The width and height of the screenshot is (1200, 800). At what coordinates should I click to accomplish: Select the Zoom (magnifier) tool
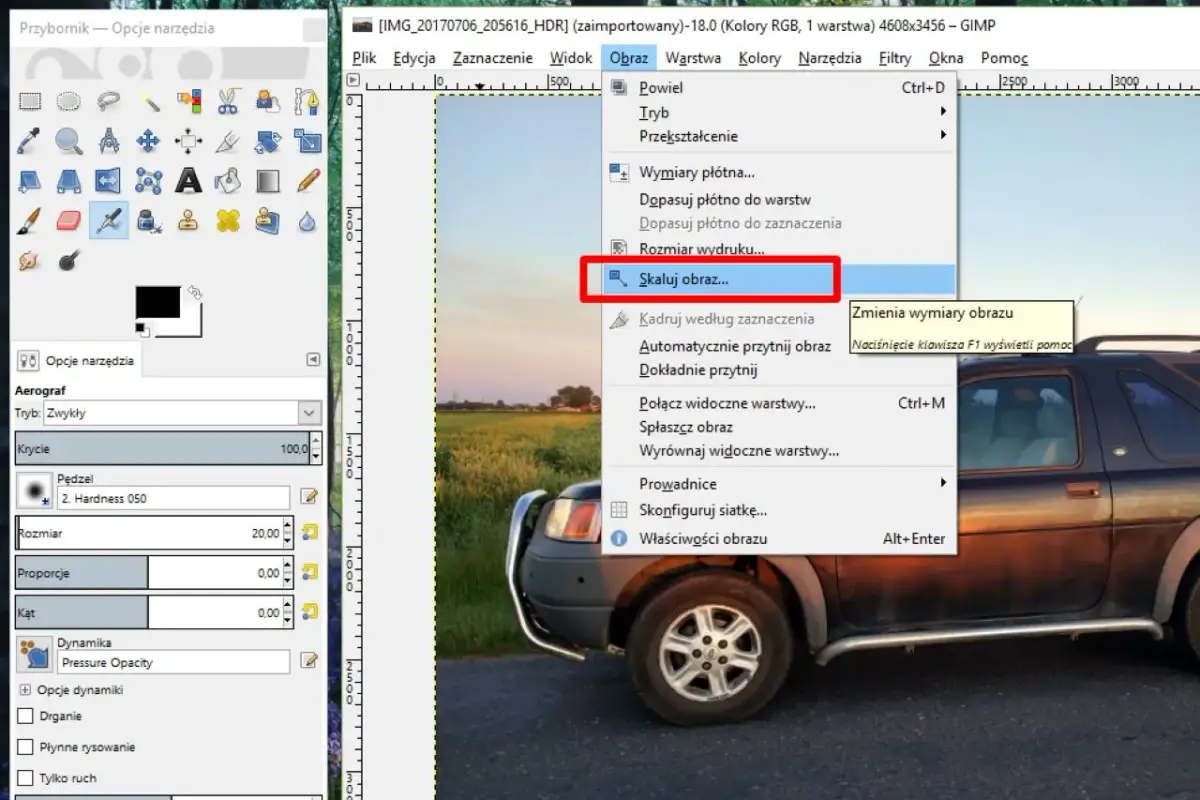point(69,141)
